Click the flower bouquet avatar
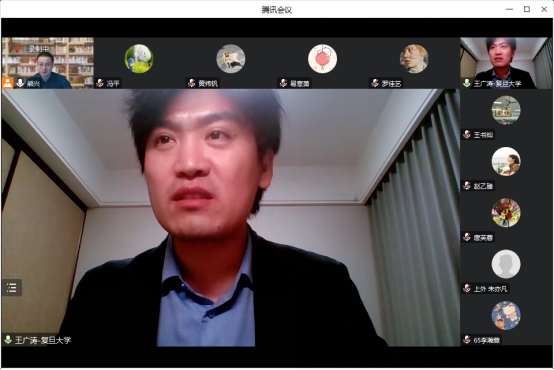This screenshot has width=554, height=370. (506, 212)
